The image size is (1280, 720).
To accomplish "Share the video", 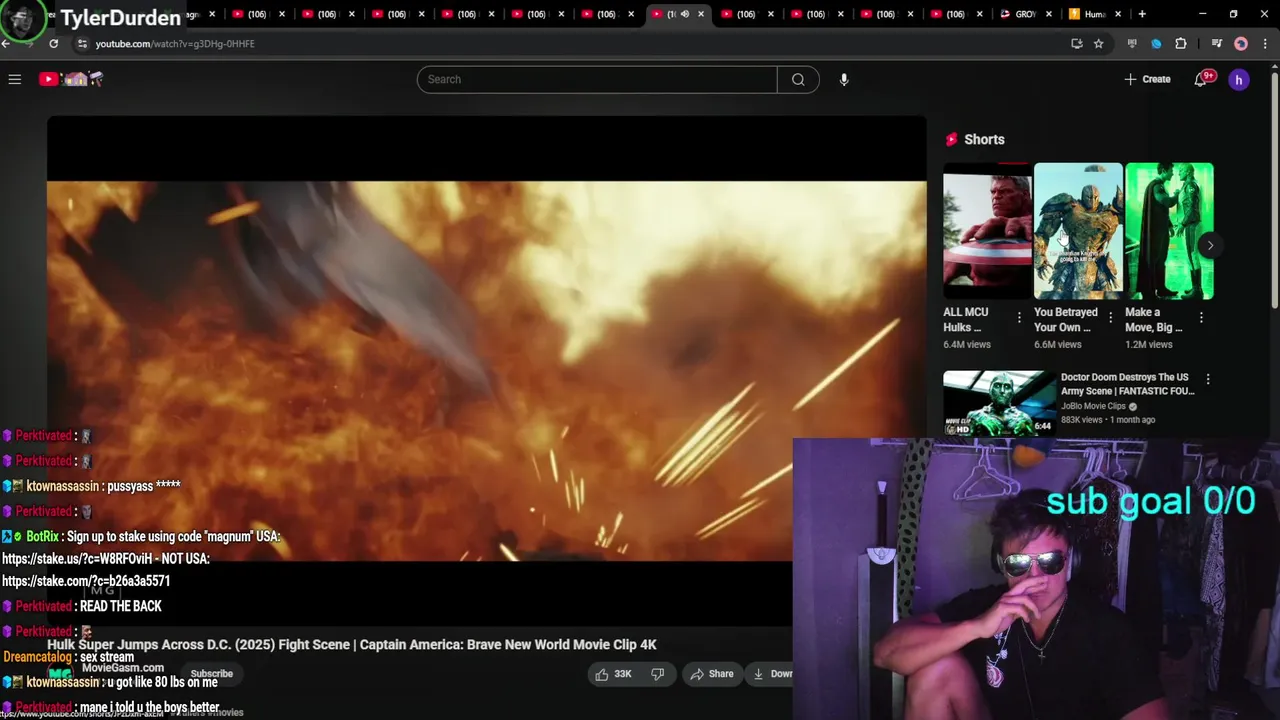I will pos(712,674).
